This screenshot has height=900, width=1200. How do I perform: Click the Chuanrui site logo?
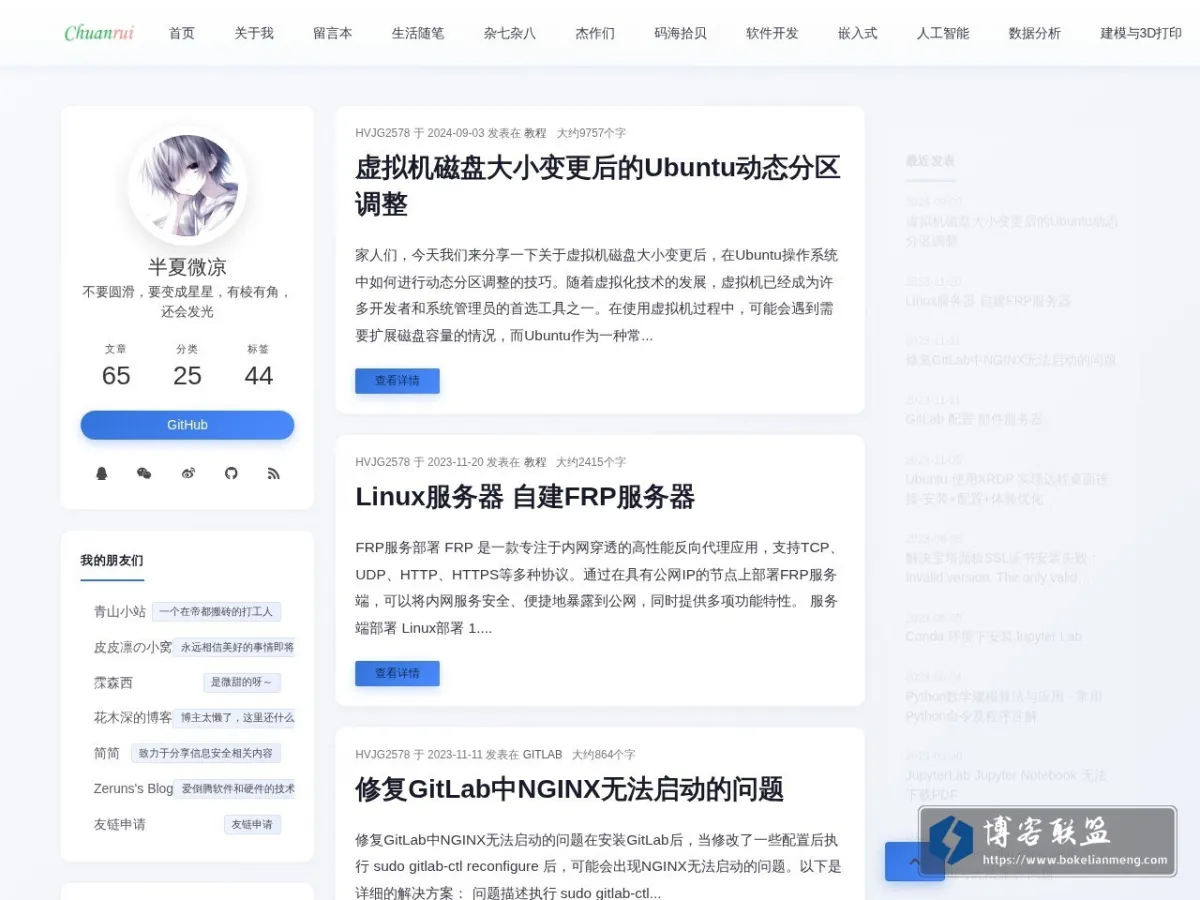pyautogui.click(x=99, y=33)
